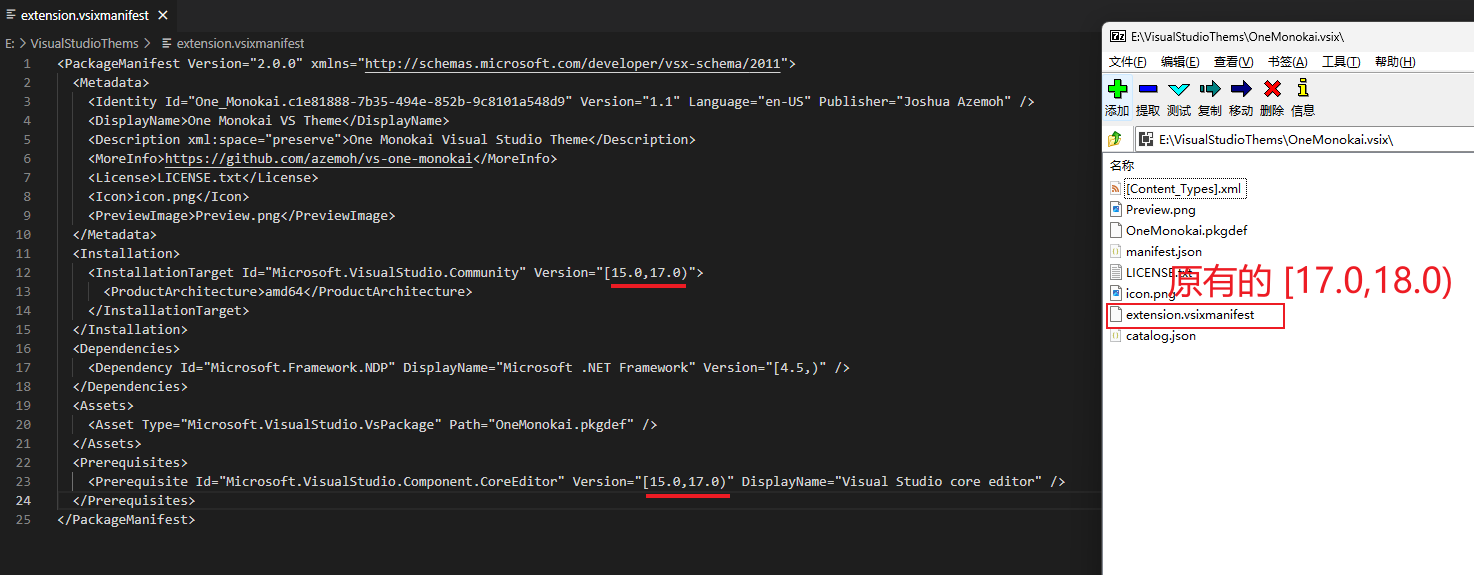The height and width of the screenshot is (575, 1474).
Task: Open the 文件(F) menu
Action: click(1127, 62)
